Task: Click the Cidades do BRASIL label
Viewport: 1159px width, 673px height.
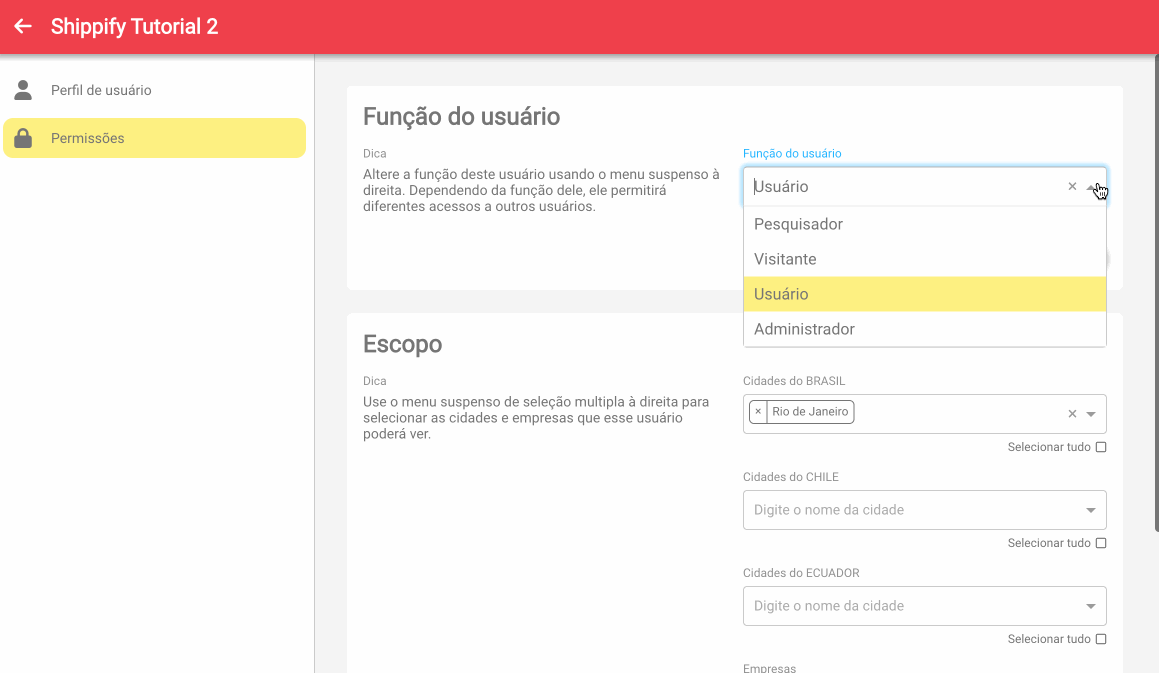Action: [x=794, y=381]
